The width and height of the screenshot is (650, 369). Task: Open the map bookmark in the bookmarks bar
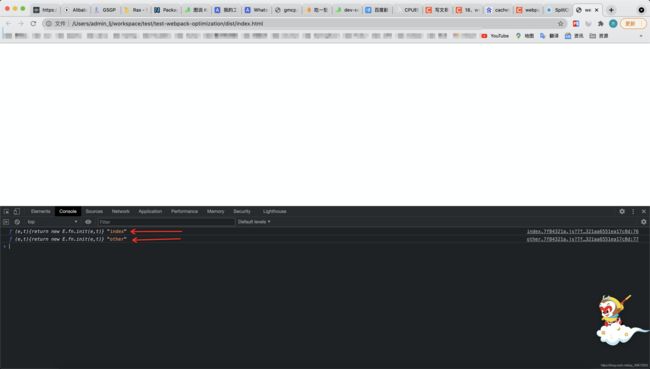click(524, 36)
